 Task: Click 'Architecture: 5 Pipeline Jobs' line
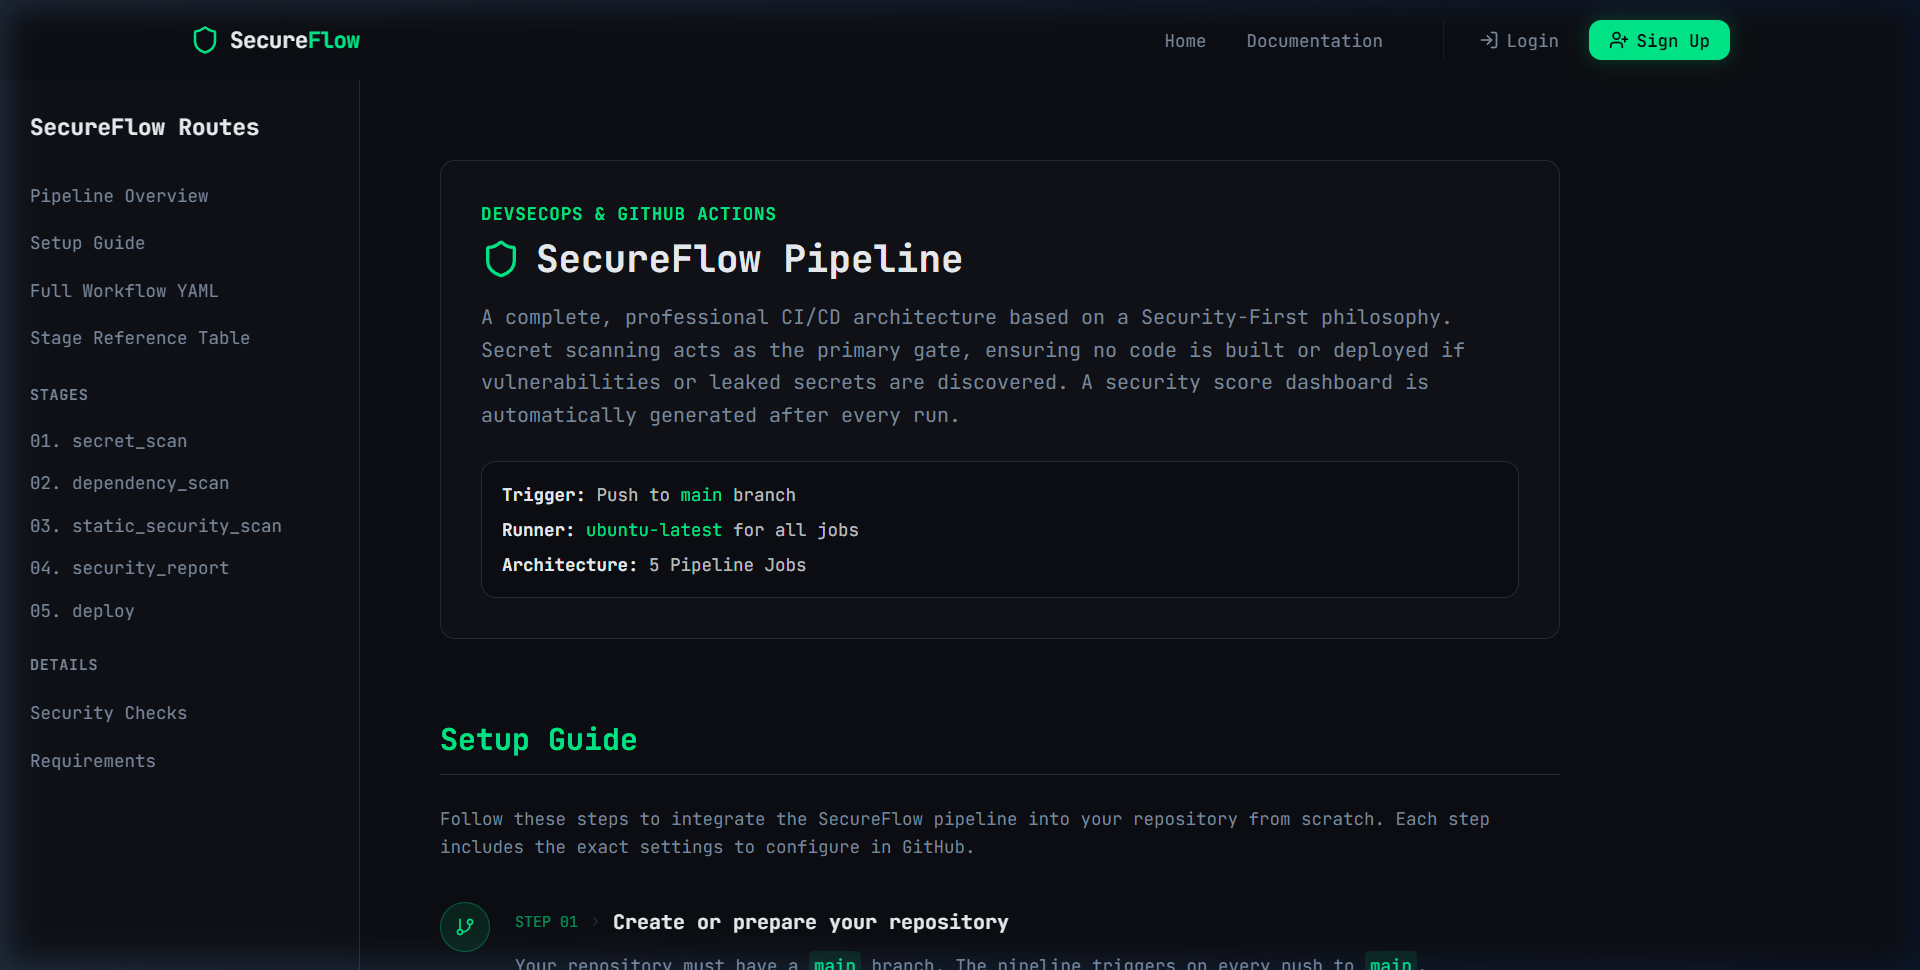tap(654, 565)
